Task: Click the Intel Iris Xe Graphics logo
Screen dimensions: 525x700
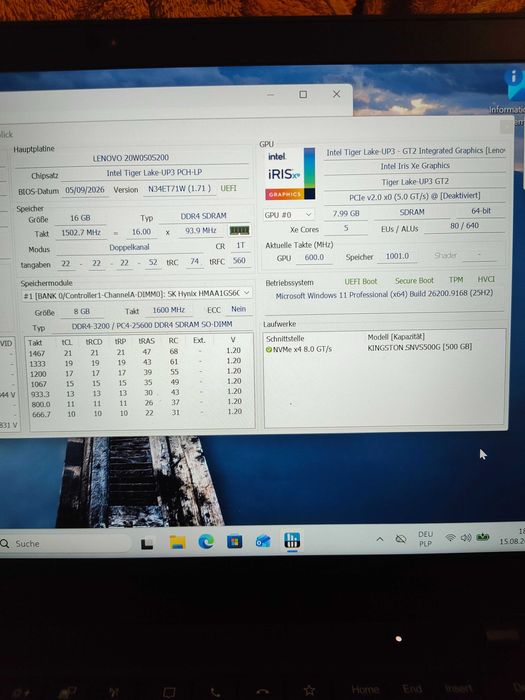Action: pos(290,174)
